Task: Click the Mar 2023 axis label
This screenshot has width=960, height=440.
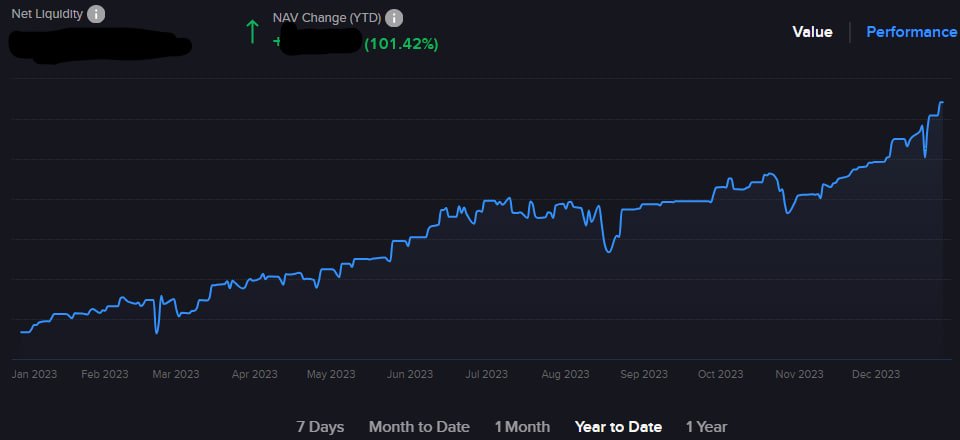Action: pyautogui.click(x=176, y=374)
